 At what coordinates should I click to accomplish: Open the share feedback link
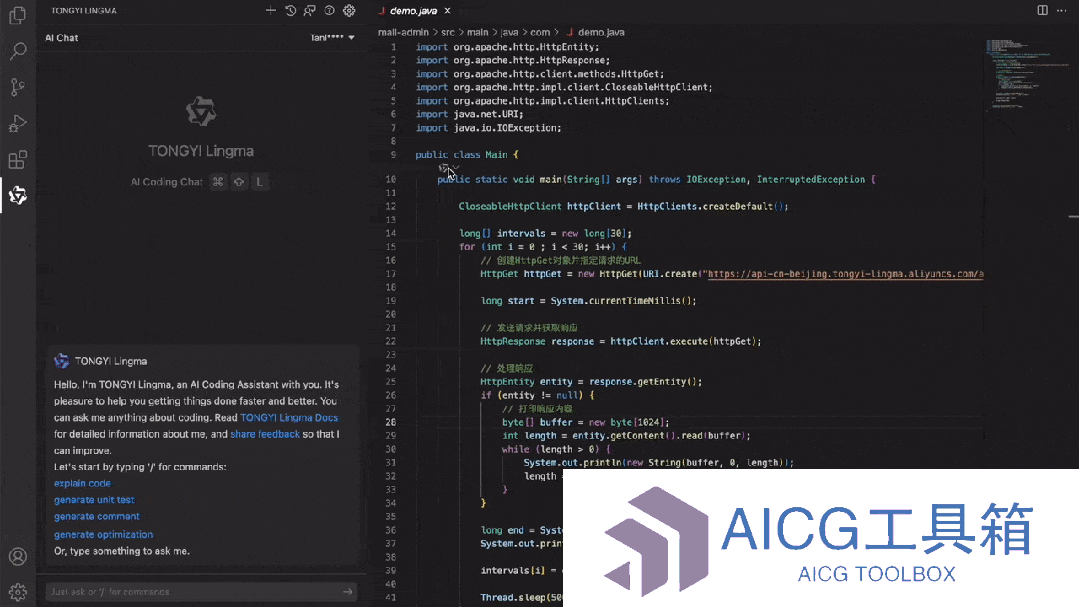(265, 434)
